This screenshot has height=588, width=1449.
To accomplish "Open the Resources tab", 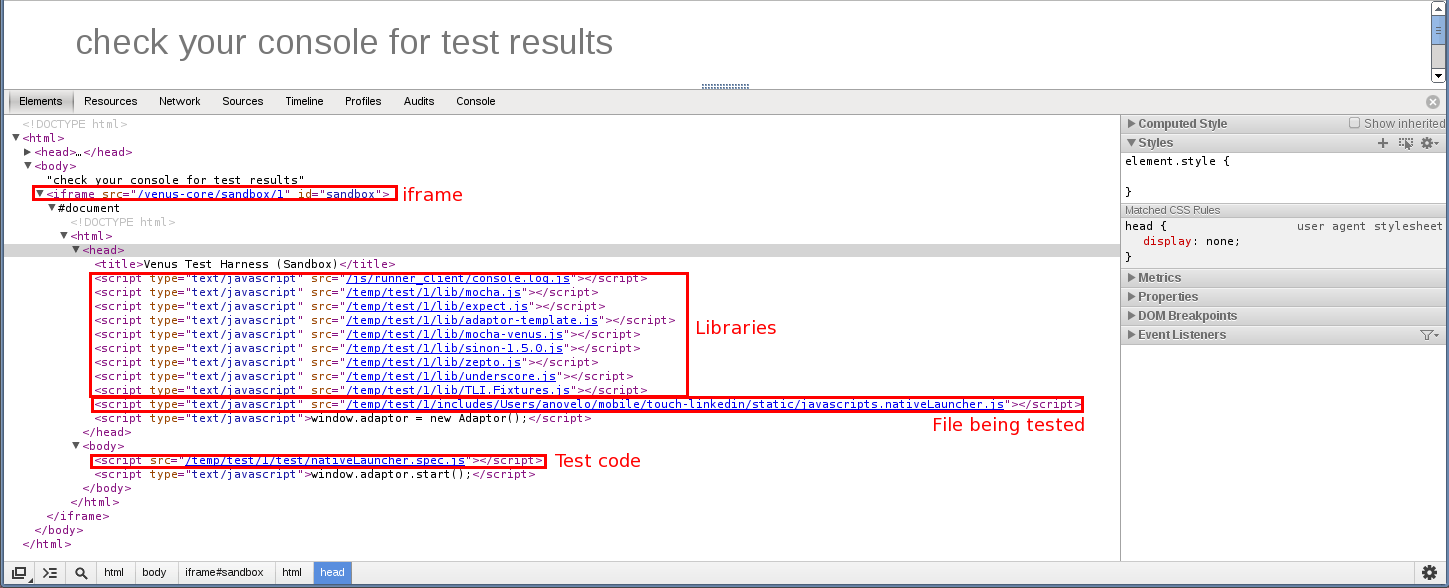I will (x=111, y=101).
